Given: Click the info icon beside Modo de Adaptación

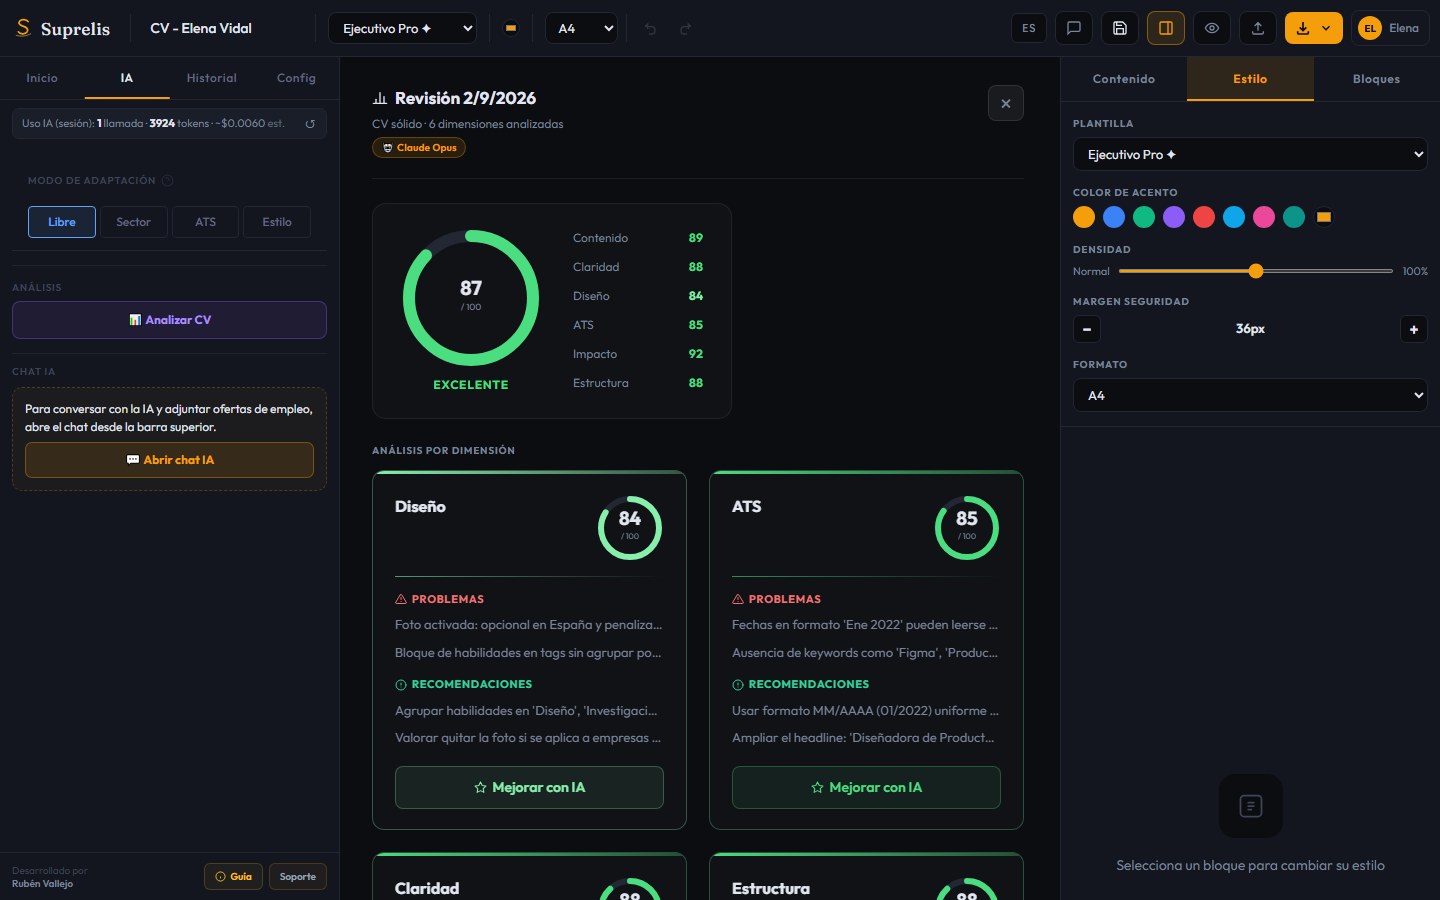Looking at the screenshot, I should [168, 181].
